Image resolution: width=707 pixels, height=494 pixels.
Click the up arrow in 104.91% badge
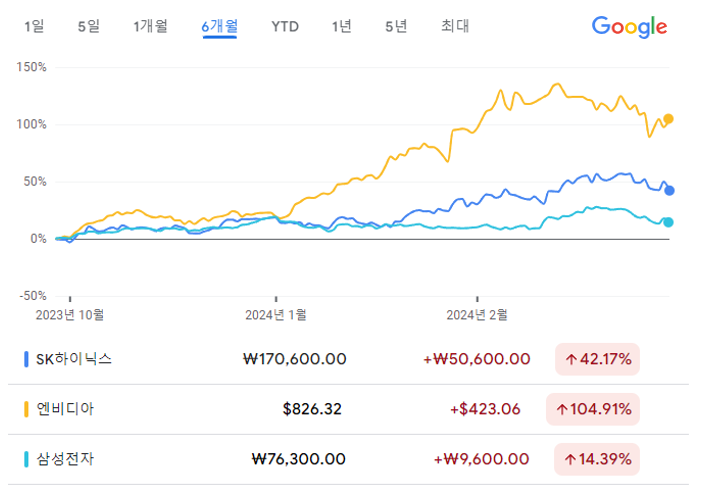click(562, 409)
